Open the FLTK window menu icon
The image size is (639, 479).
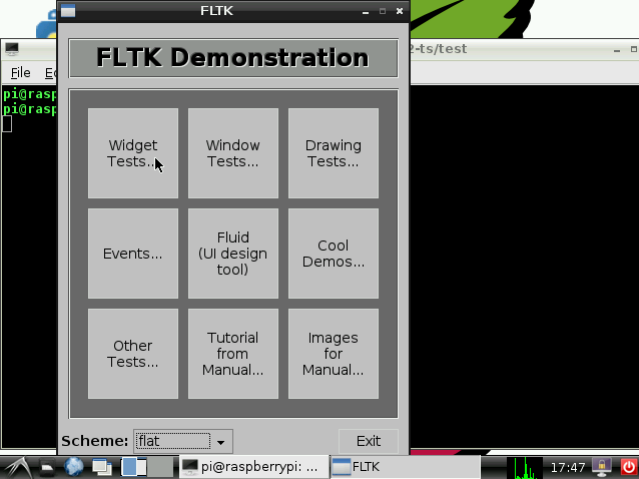pos(68,11)
